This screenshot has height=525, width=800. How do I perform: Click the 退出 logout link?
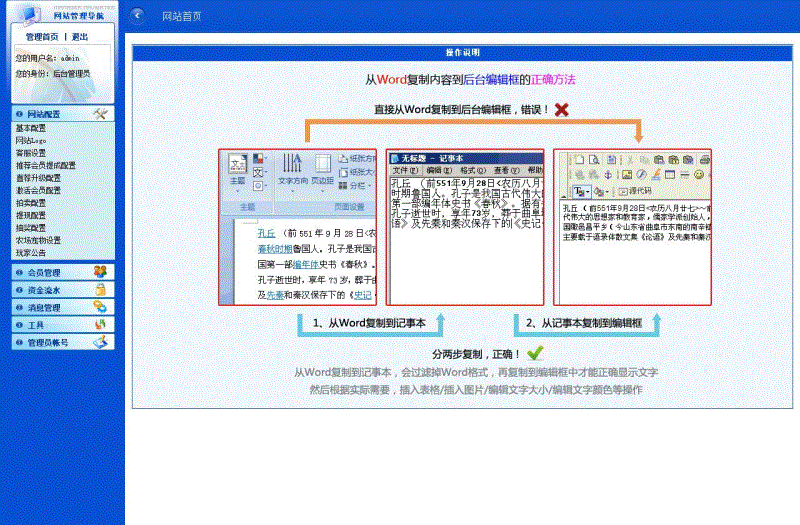[80, 37]
